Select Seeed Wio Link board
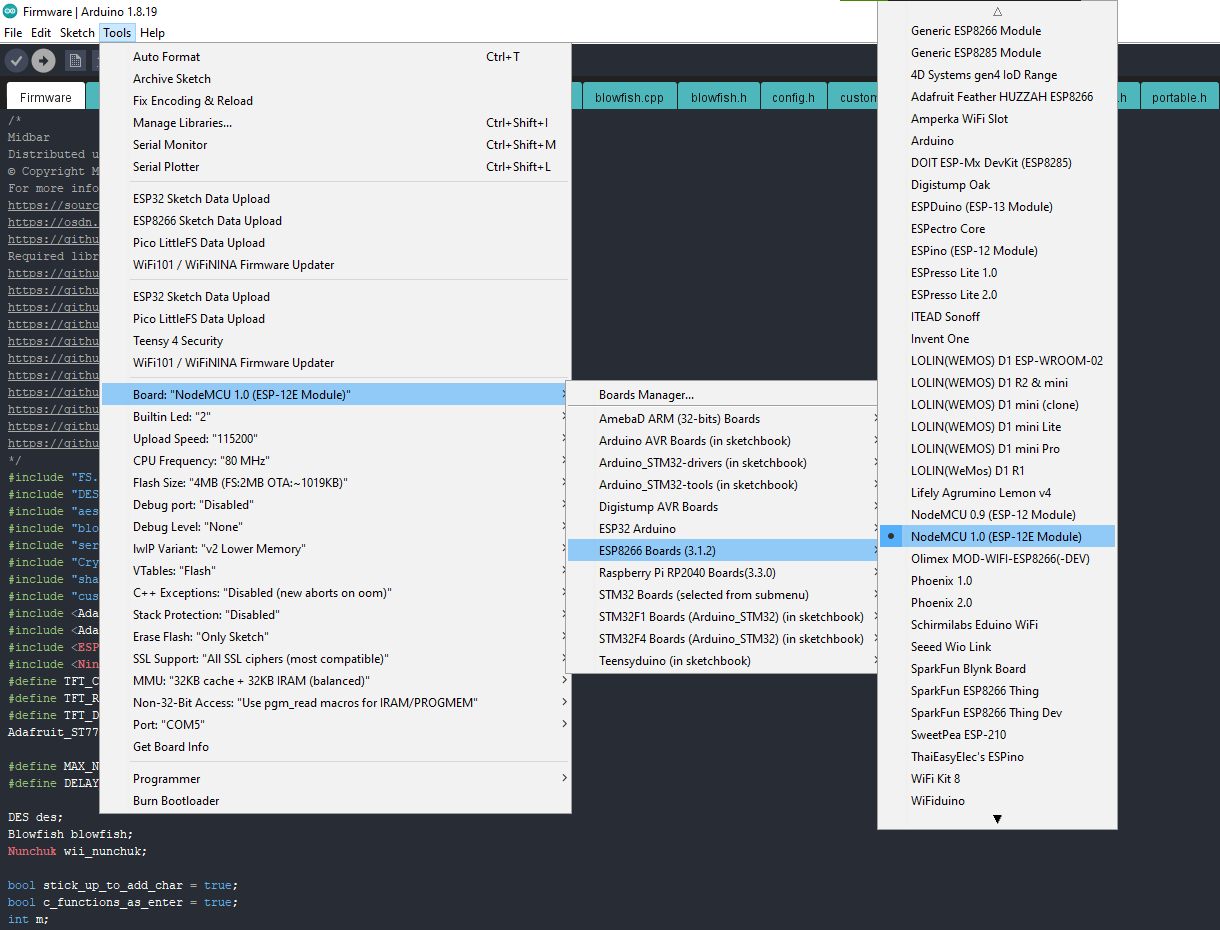Viewport: 1220px width, 930px height. pyautogui.click(x=997, y=647)
